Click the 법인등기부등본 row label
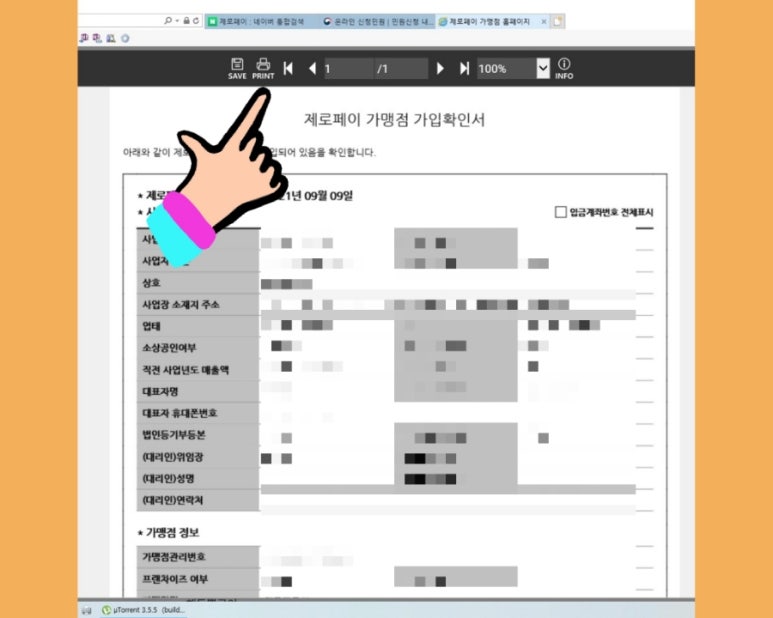This screenshot has width=773, height=618. pyautogui.click(x=174, y=435)
